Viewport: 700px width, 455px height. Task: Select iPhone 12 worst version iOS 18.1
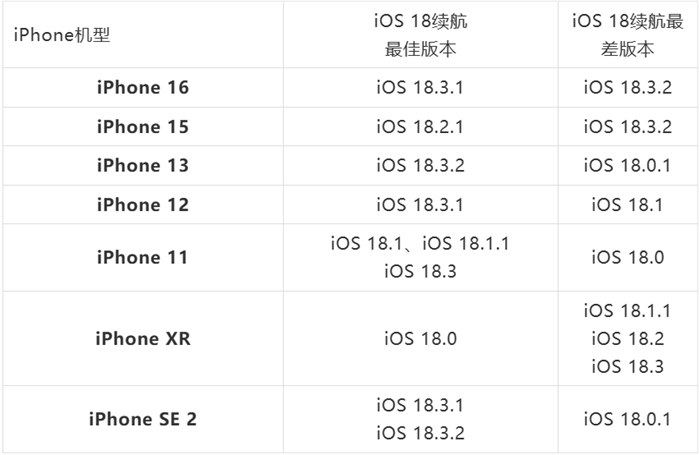(627, 205)
